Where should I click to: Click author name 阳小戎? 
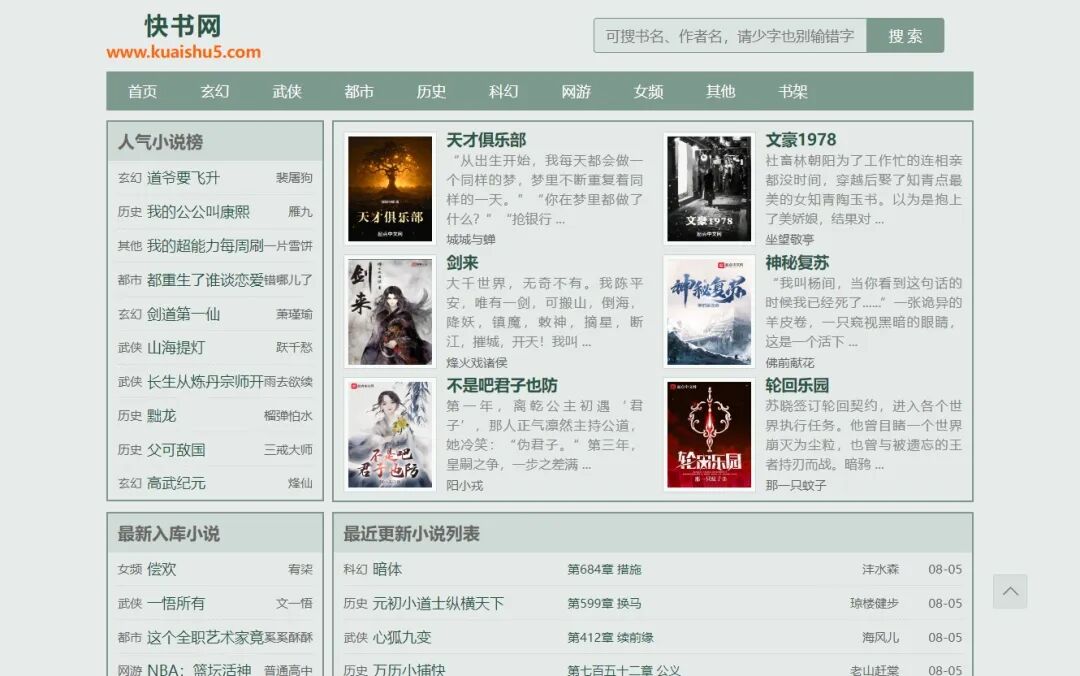[464, 485]
